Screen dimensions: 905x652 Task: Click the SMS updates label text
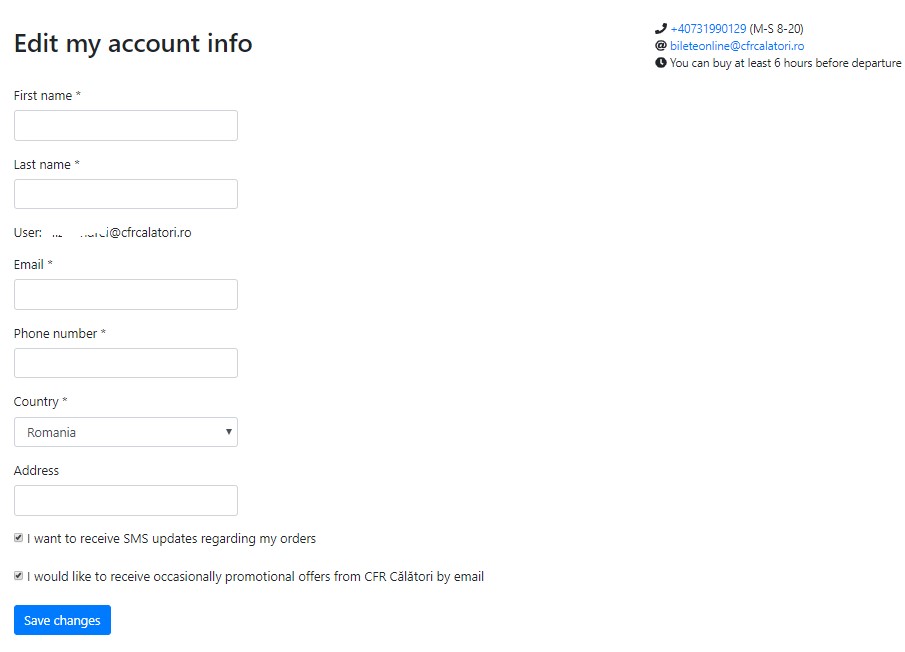[x=171, y=539]
